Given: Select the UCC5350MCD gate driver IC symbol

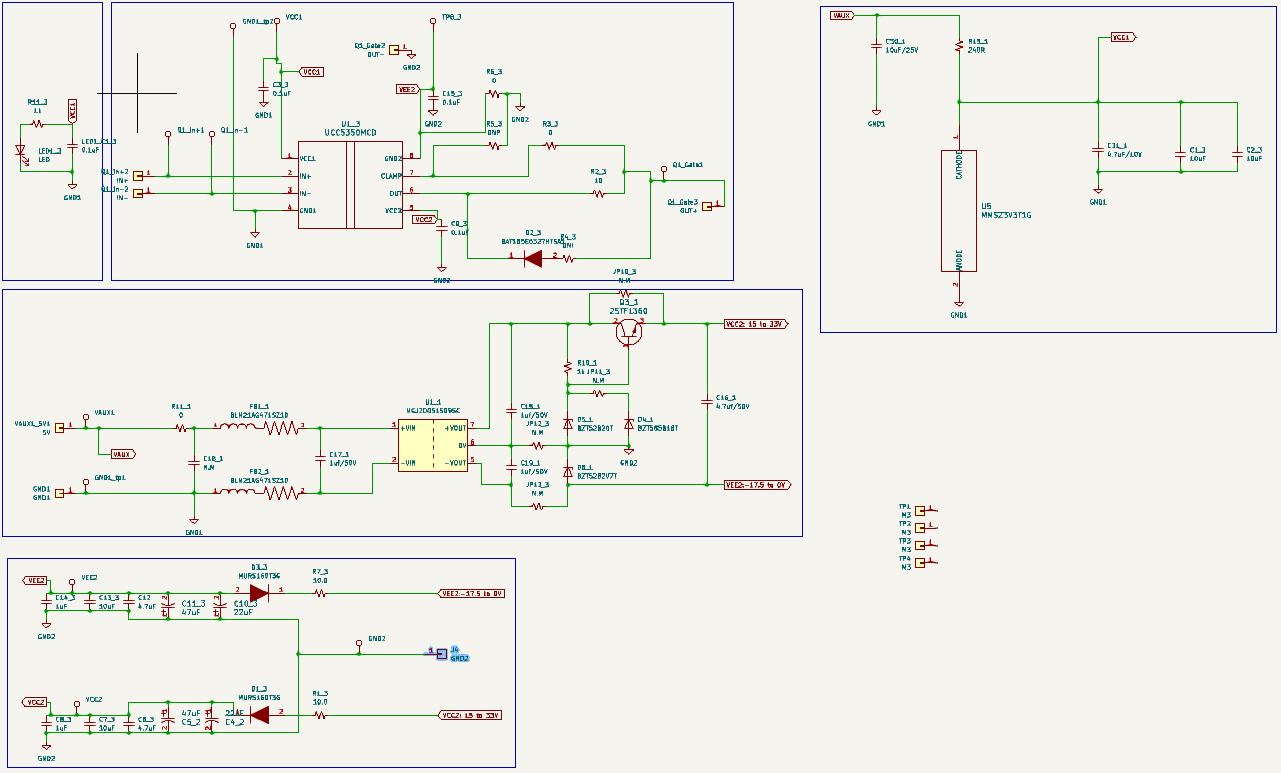Looking at the screenshot, I should (x=350, y=185).
